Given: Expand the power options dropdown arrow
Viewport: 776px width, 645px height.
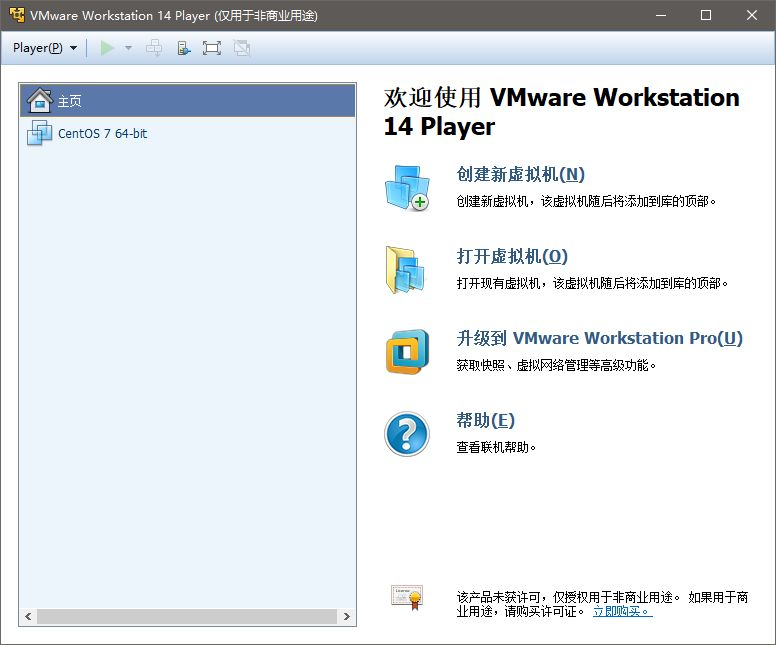Looking at the screenshot, I should 128,48.
